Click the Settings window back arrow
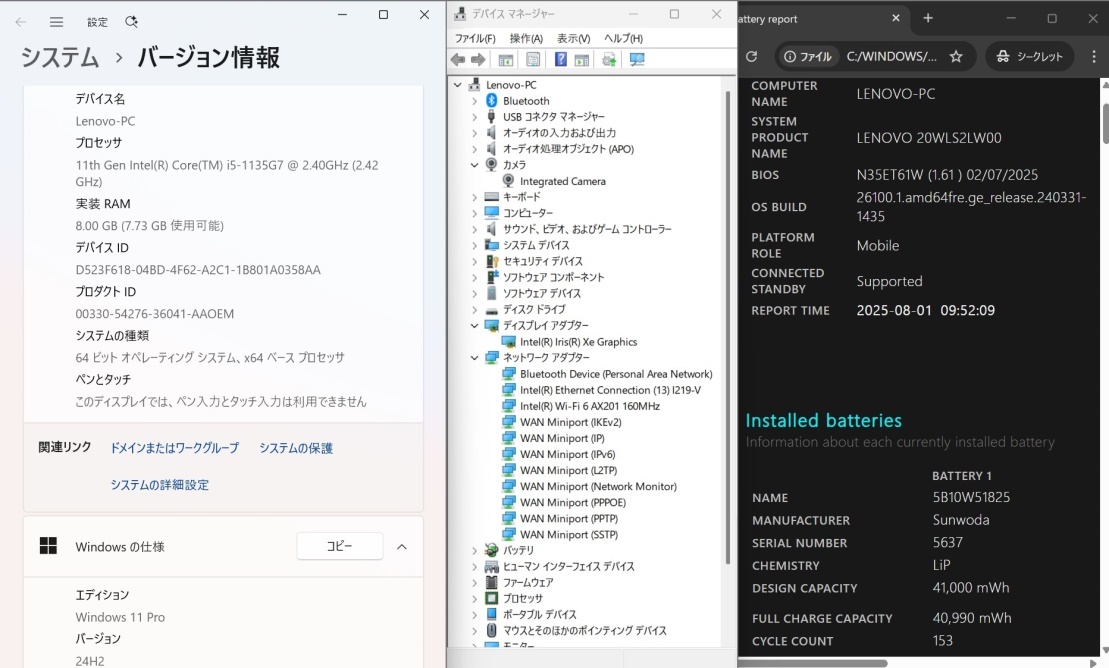The height and width of the screenshot is (668, 1109). 21,22
